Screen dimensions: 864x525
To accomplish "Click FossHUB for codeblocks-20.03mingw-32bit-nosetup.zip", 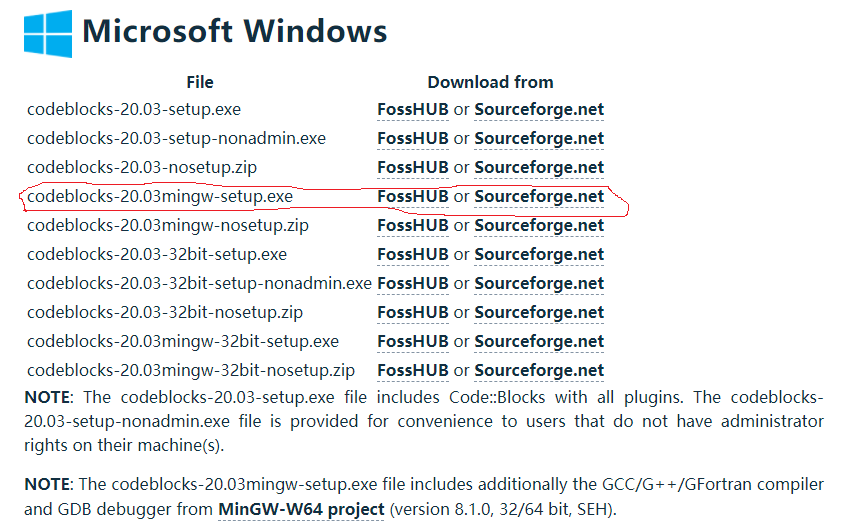I will click(x=413, y=370).
